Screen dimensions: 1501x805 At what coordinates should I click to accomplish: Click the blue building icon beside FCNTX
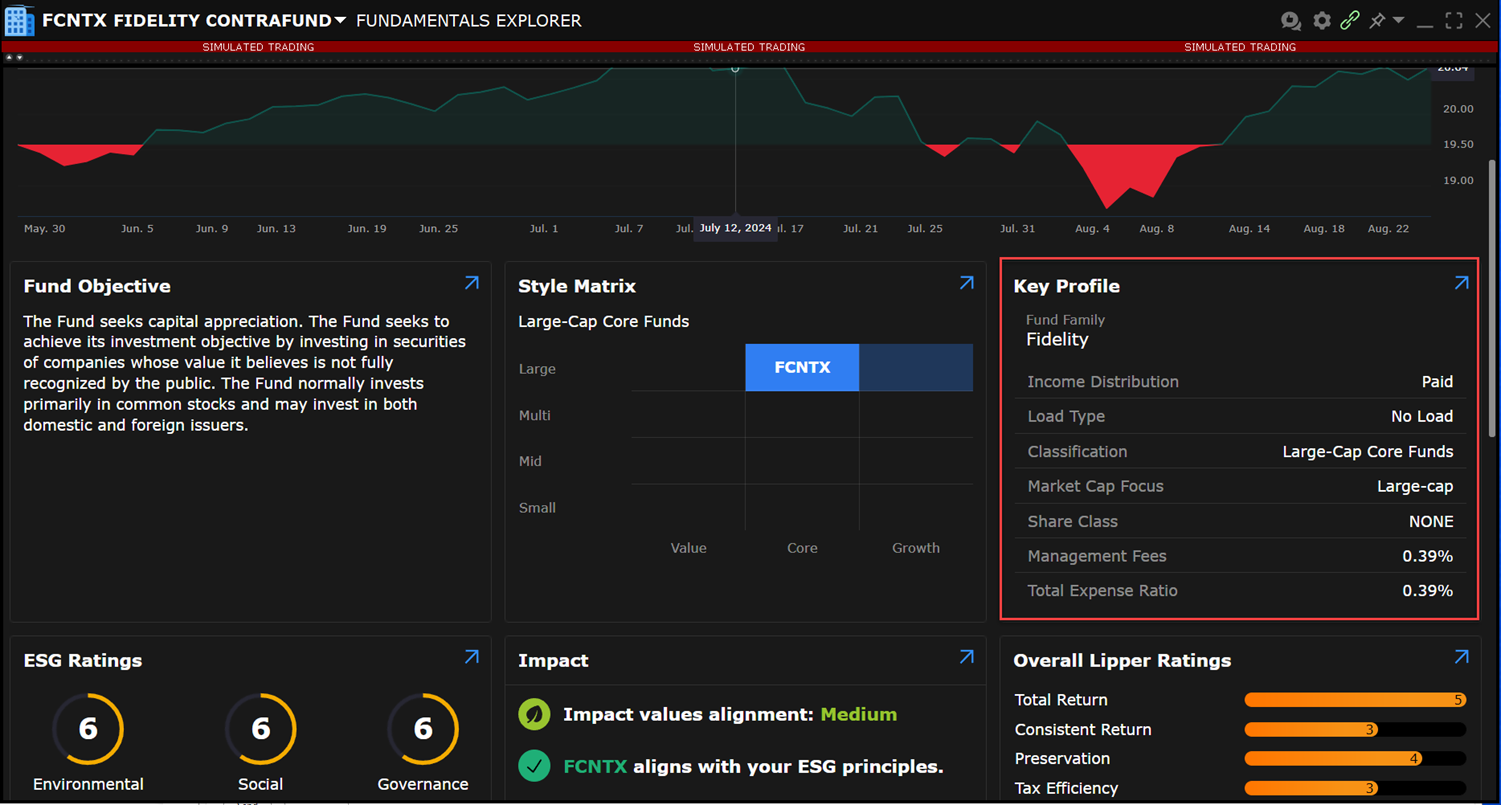coord(19,20)
